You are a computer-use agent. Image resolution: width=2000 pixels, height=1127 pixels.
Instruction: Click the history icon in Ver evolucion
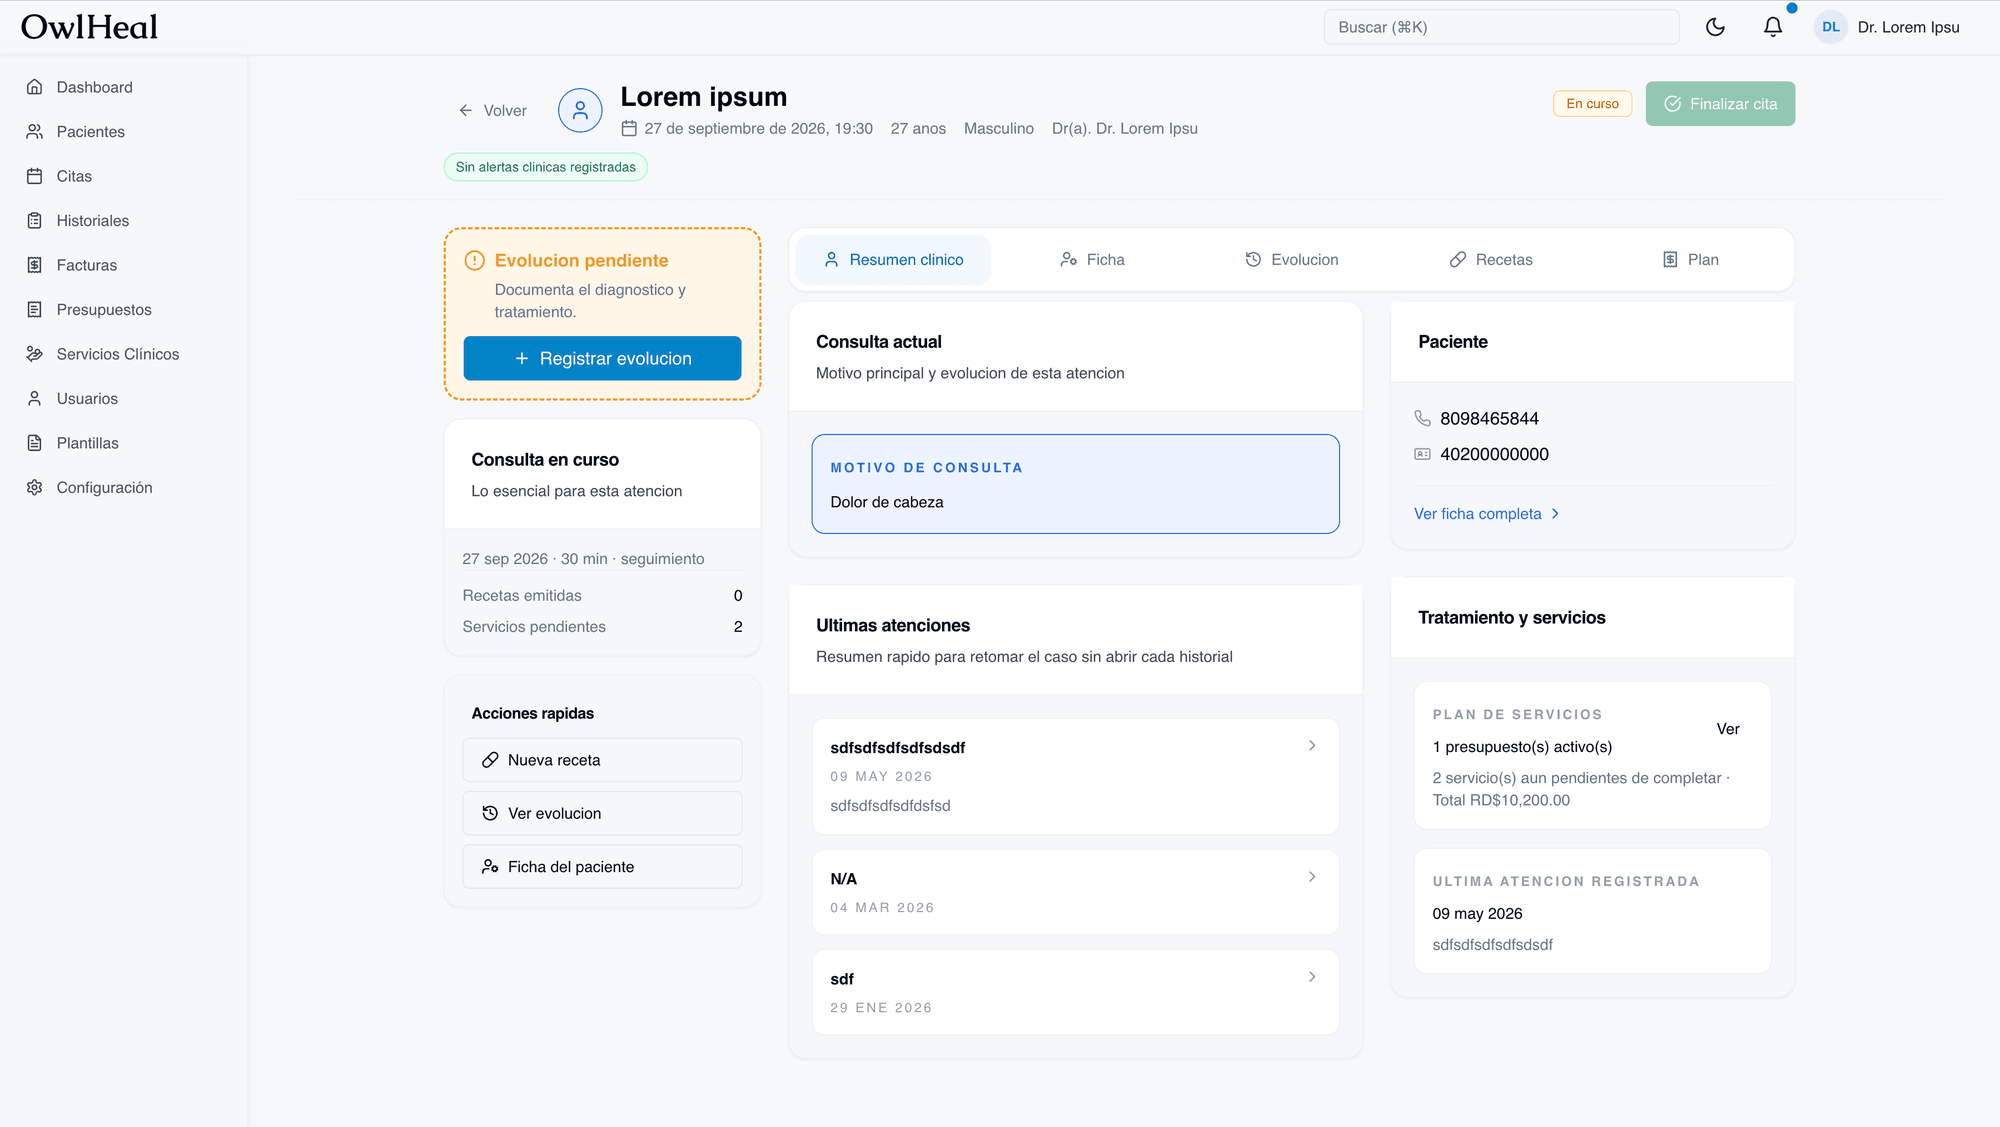coord(490,814)
